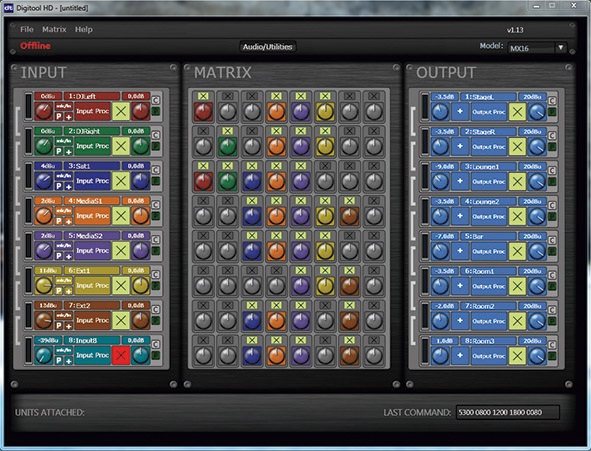Click the Last Command field
Screen dimensions: 591x451
[x=507, y=412]
